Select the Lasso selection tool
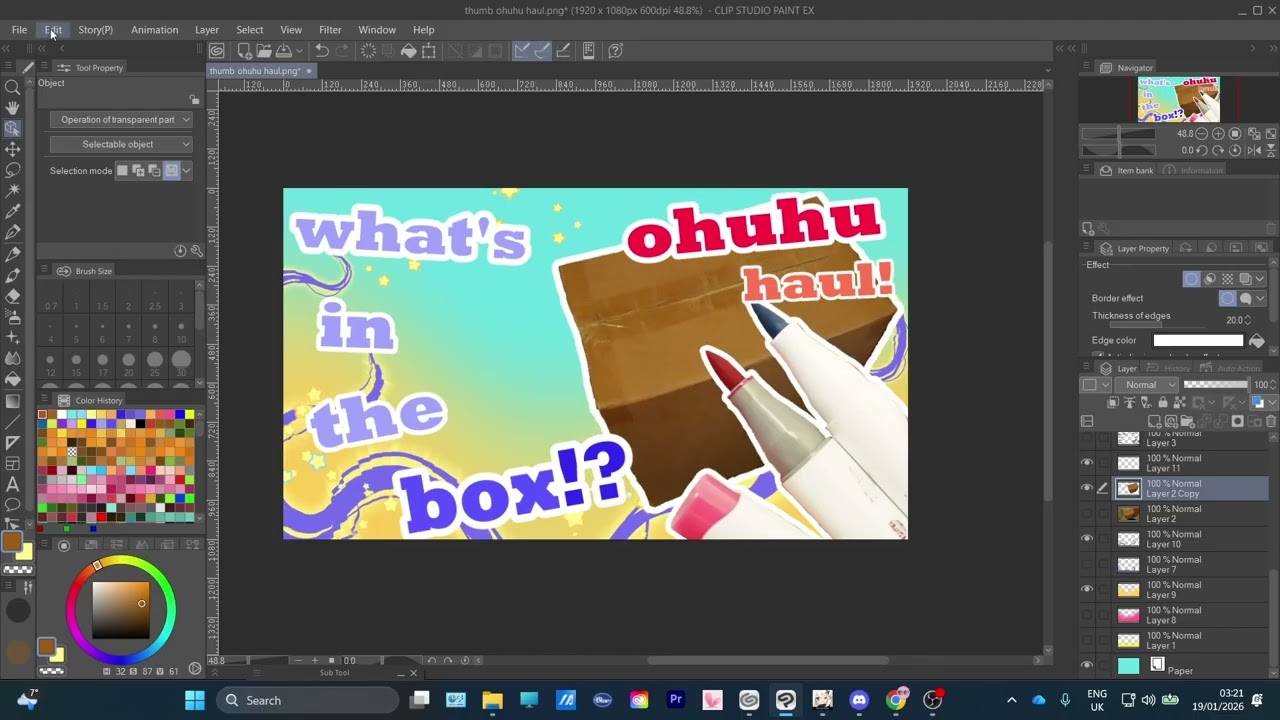The width and height of the screenshot is (1280, 720). tap(13, 170)
